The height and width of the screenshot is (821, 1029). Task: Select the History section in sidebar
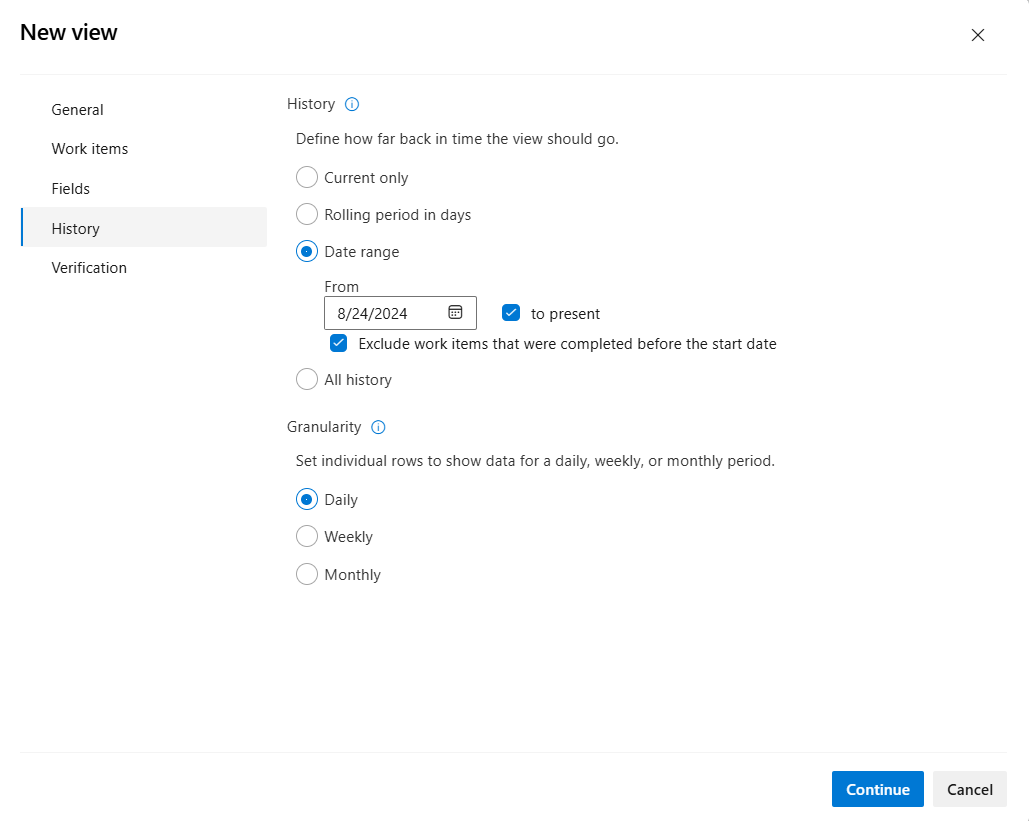tap(75, 228)
